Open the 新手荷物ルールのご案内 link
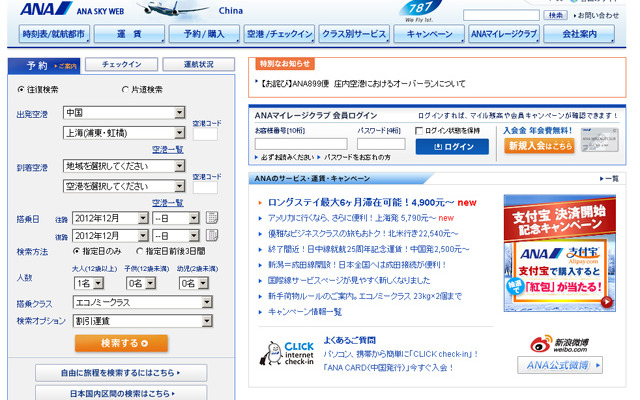Viewport: 640px width, 400px height. click(364, 296)
